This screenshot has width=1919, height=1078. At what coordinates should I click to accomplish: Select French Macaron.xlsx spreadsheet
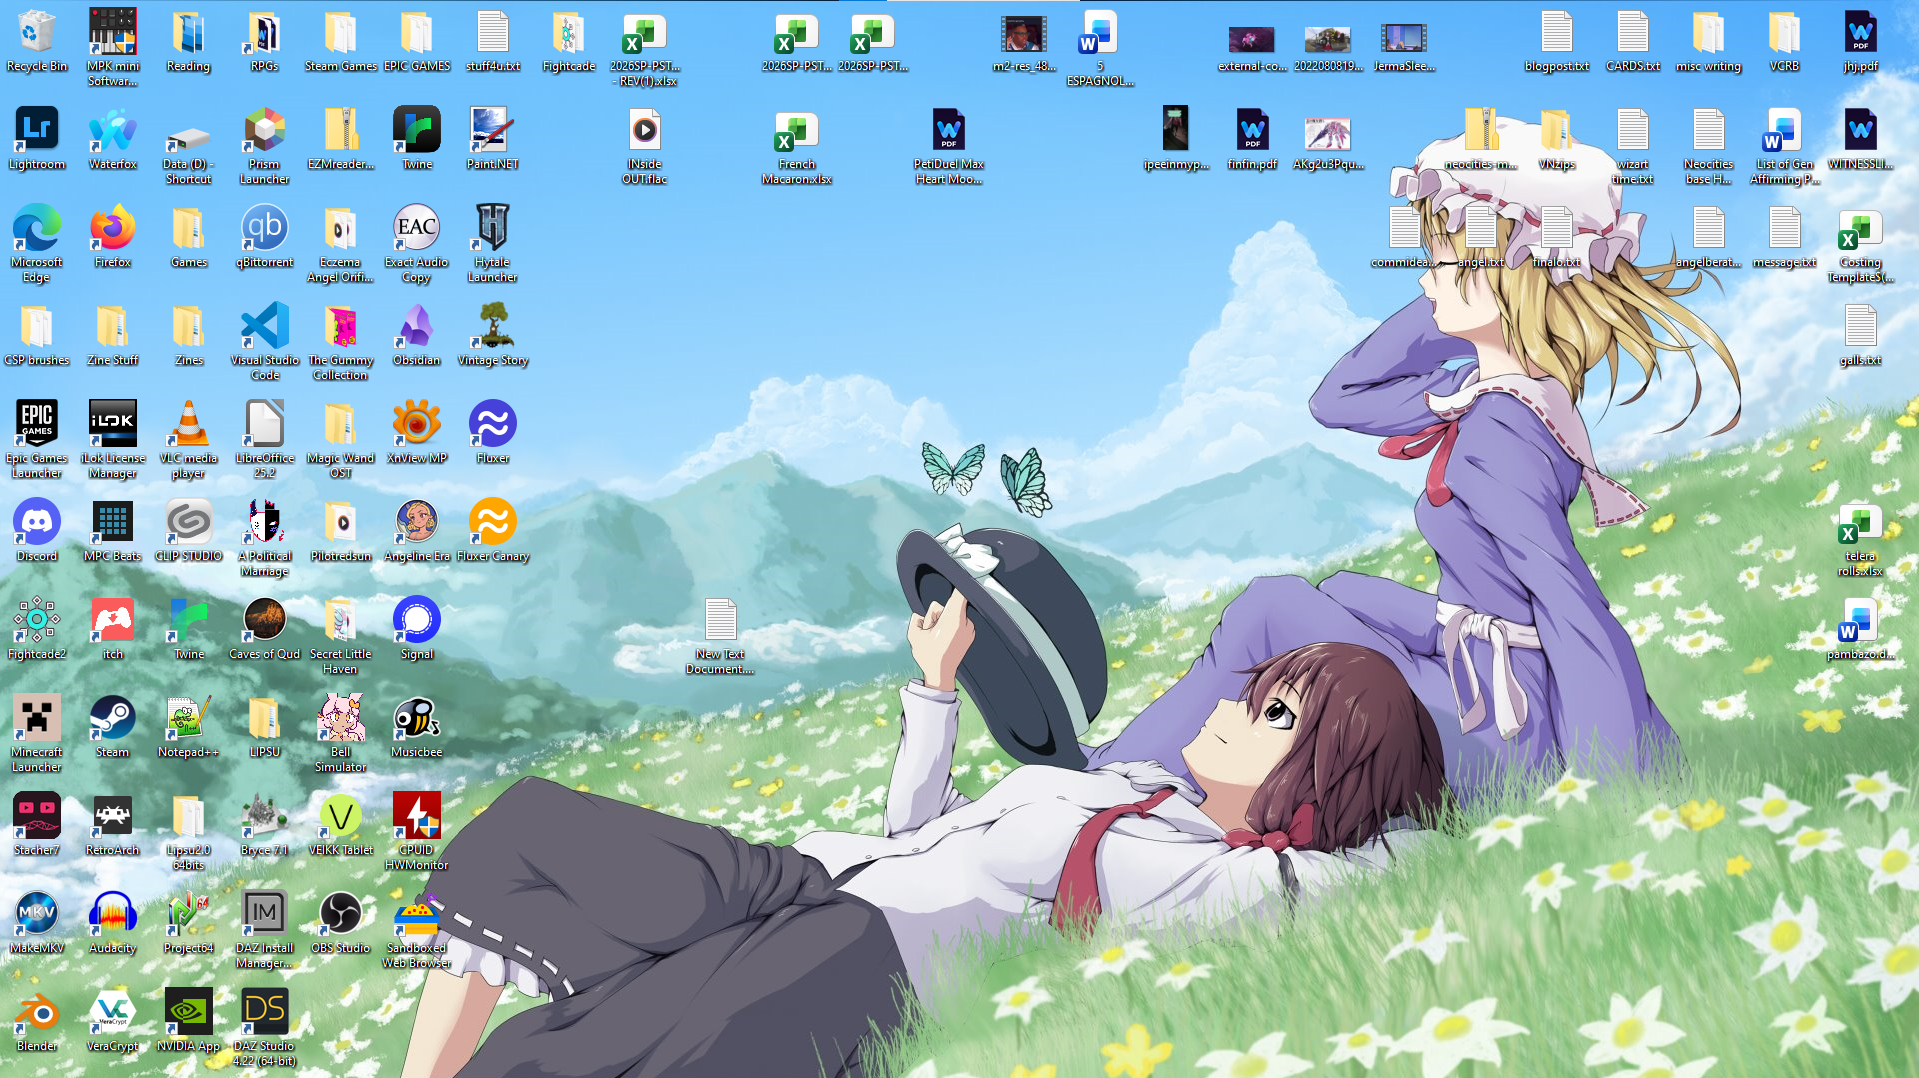point(797,147)
